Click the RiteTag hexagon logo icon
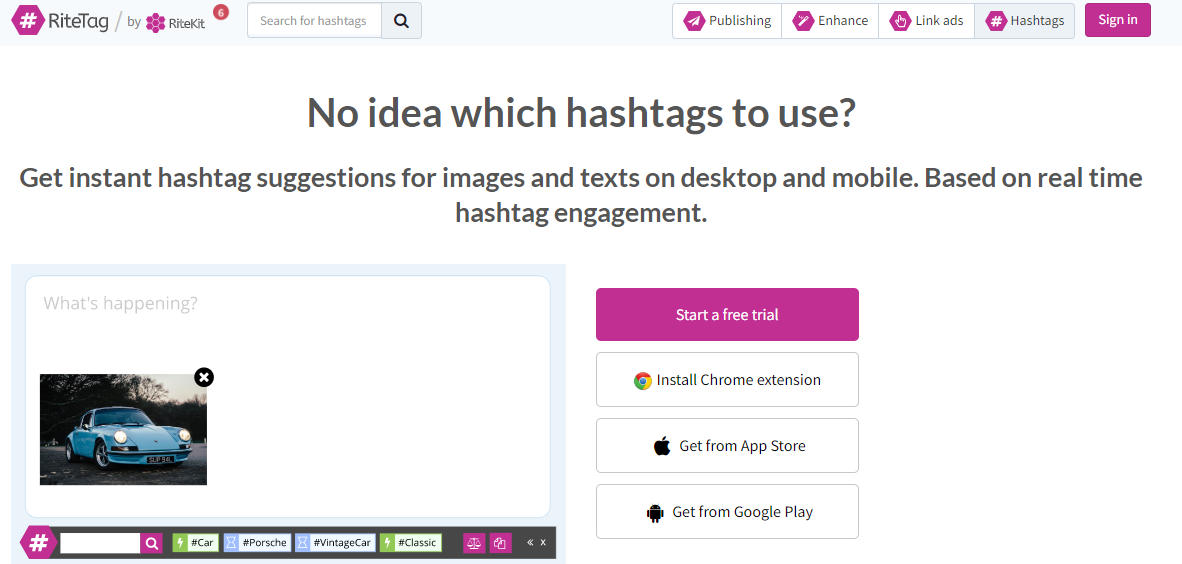 (x=27, y=20)
